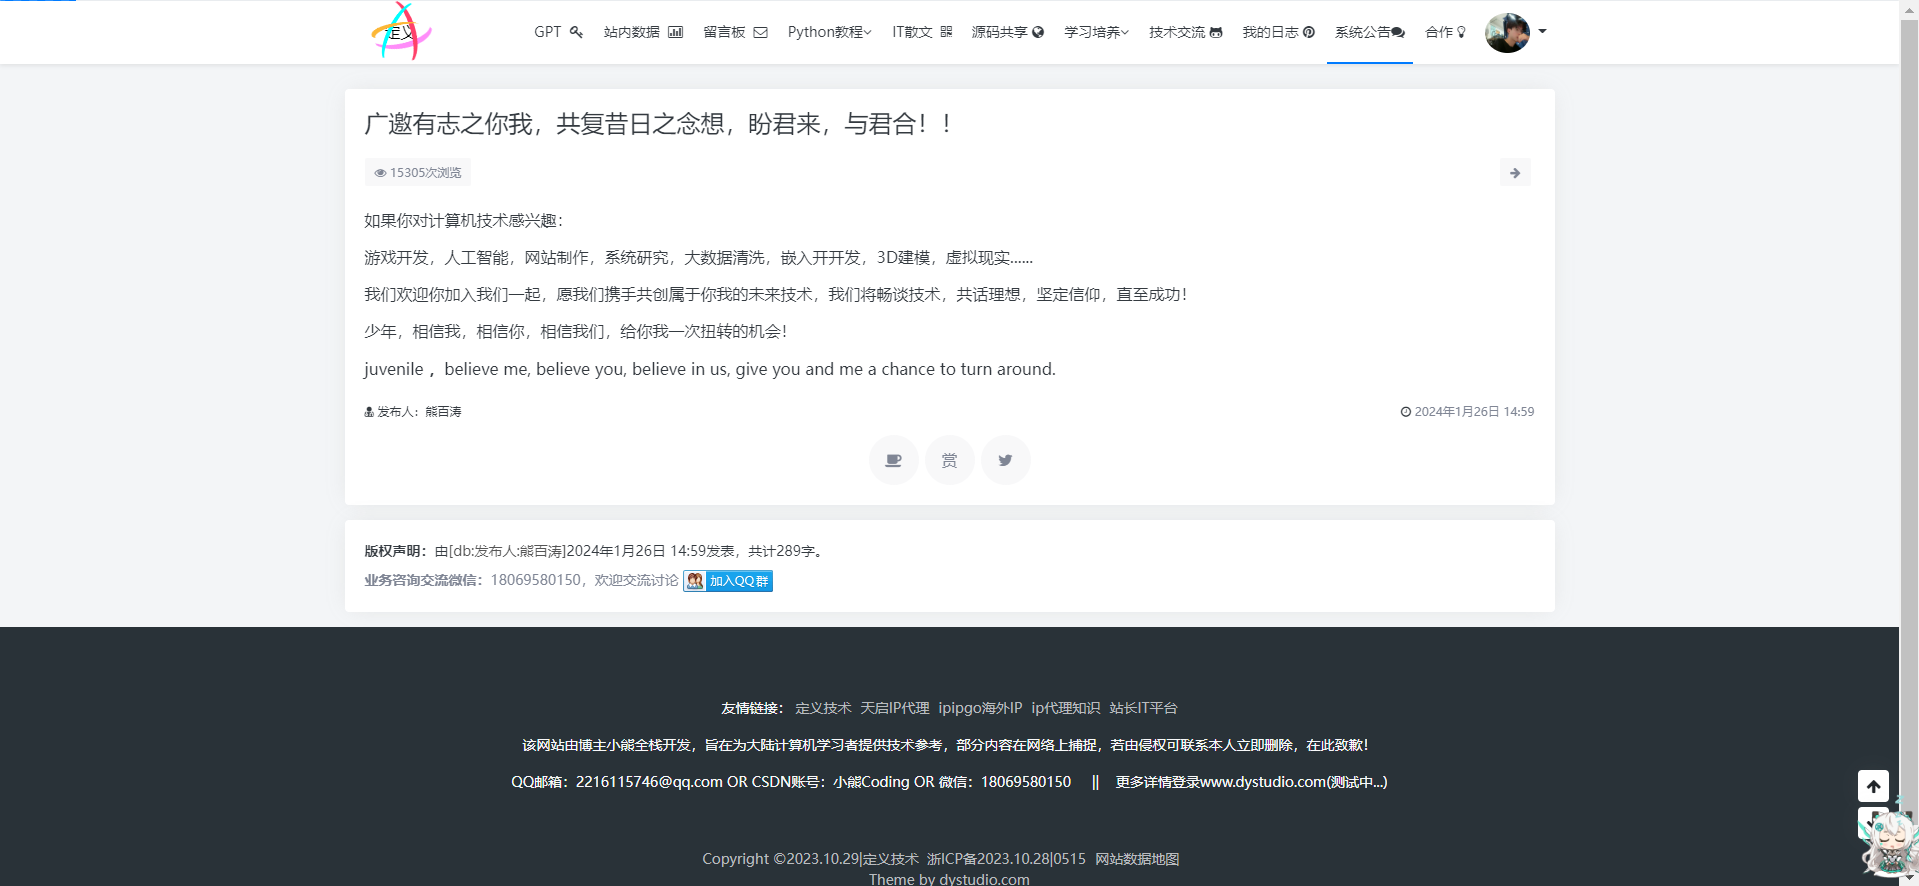Open the GPT menu item
Viewport: 1919px width, 886px height.
[558, 32]
